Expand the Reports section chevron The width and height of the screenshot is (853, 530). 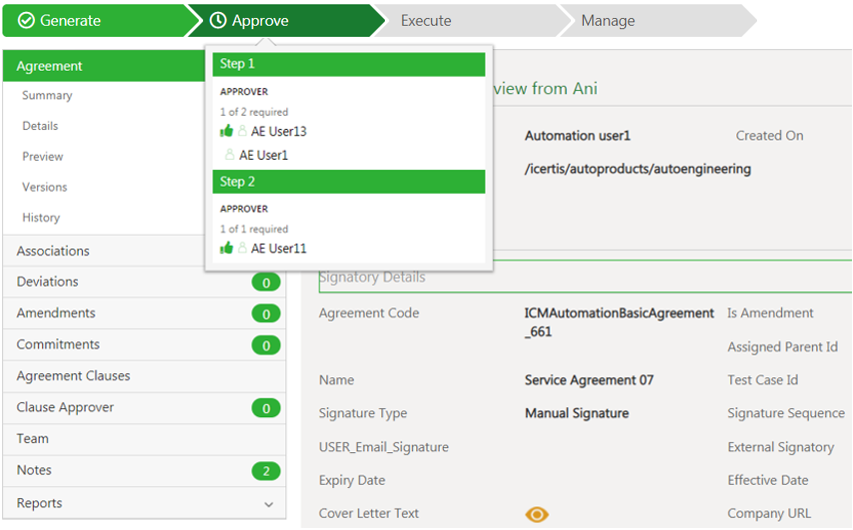pos(269,505)
